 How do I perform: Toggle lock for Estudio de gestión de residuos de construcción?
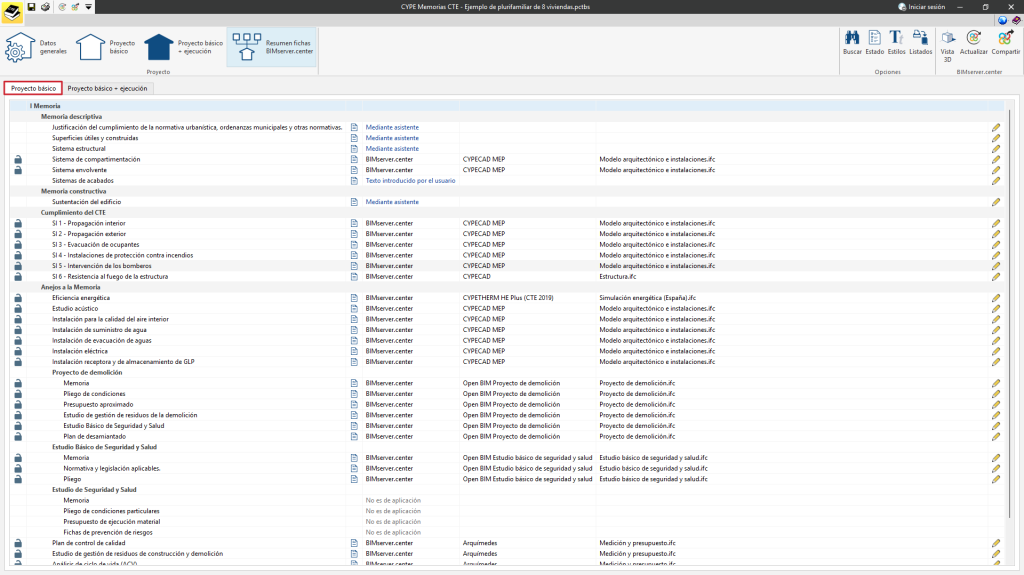pos(18,553)
